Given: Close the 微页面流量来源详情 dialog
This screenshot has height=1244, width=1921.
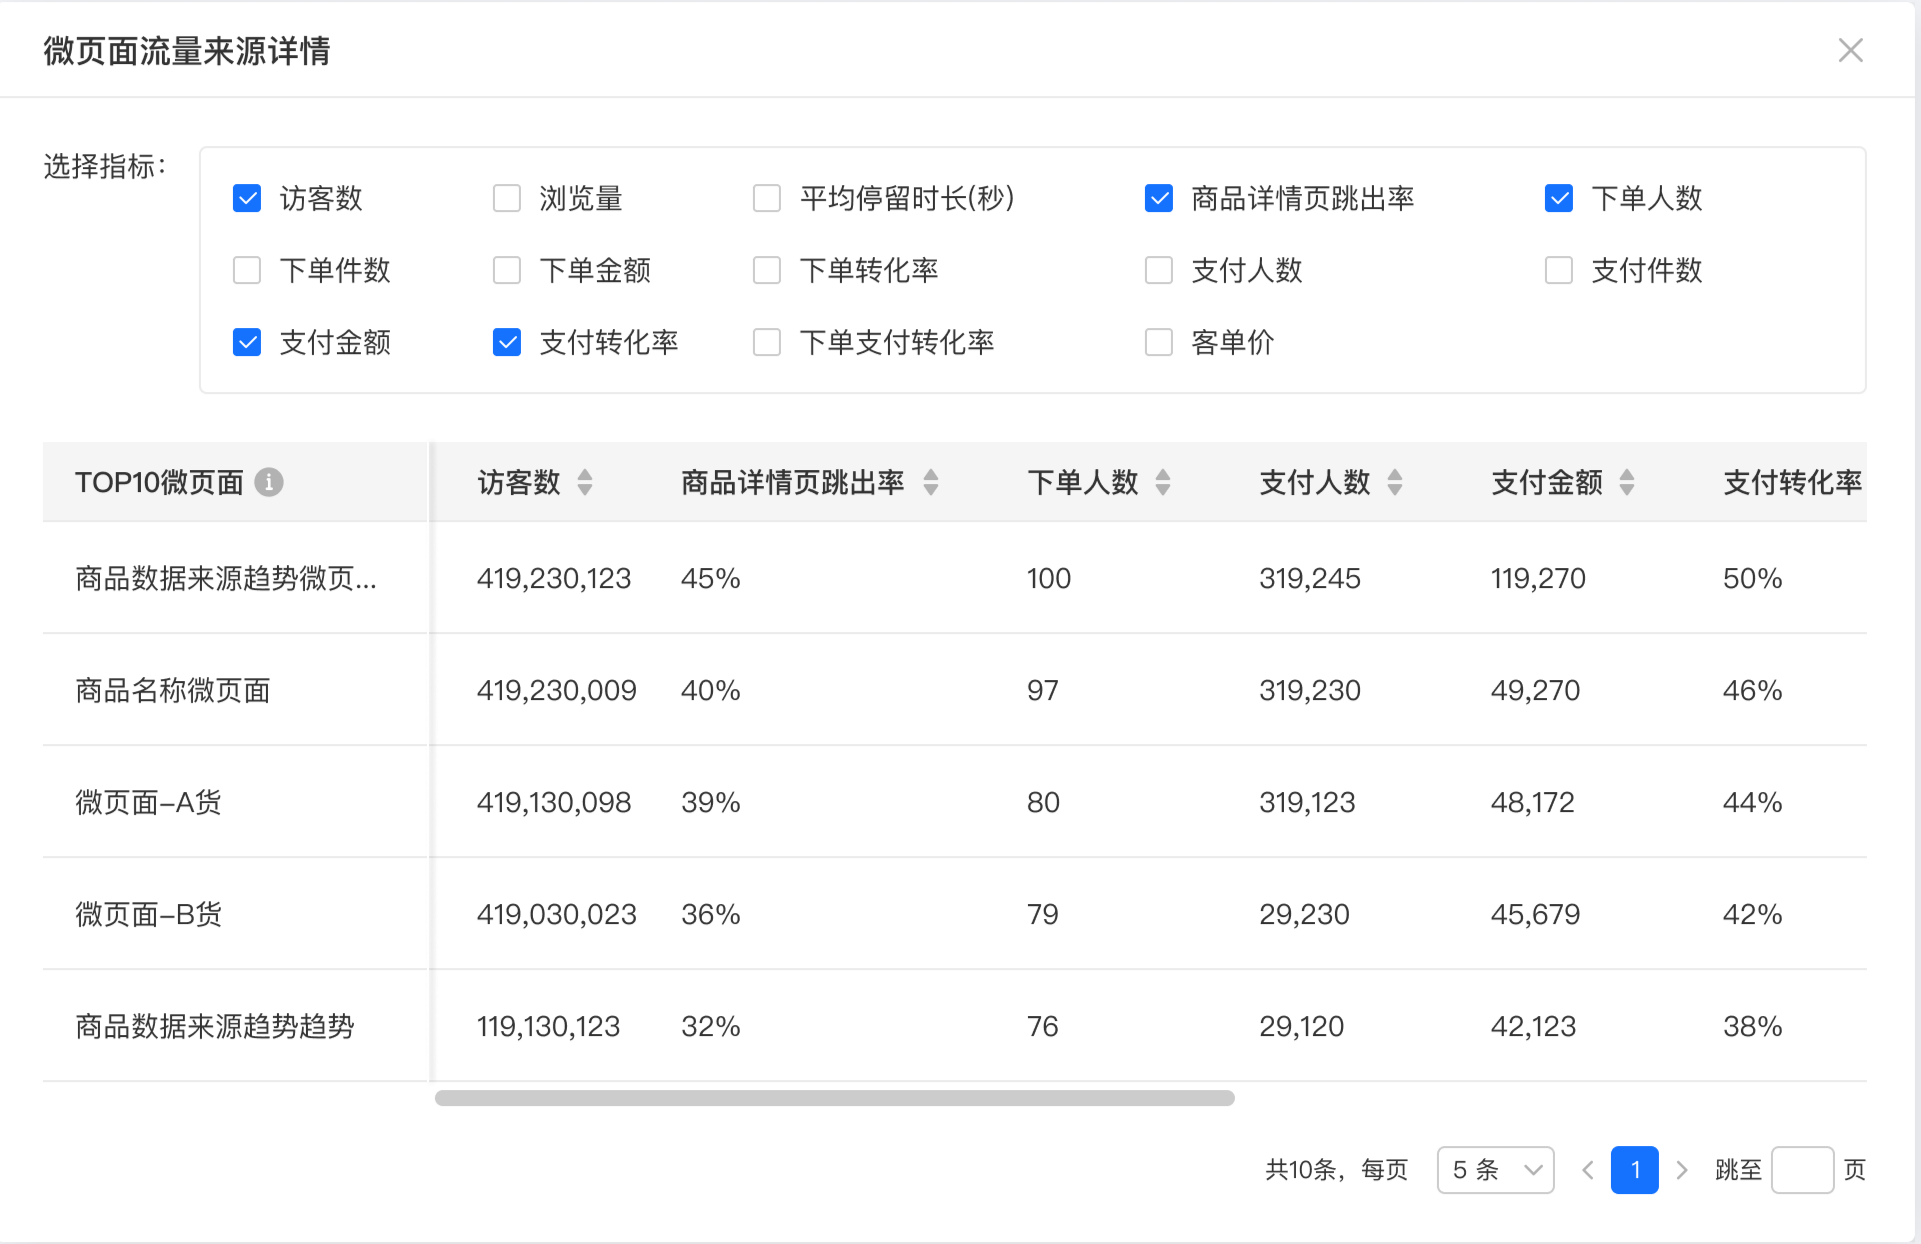Looking at the screenshot, I should coord(1850,50).
